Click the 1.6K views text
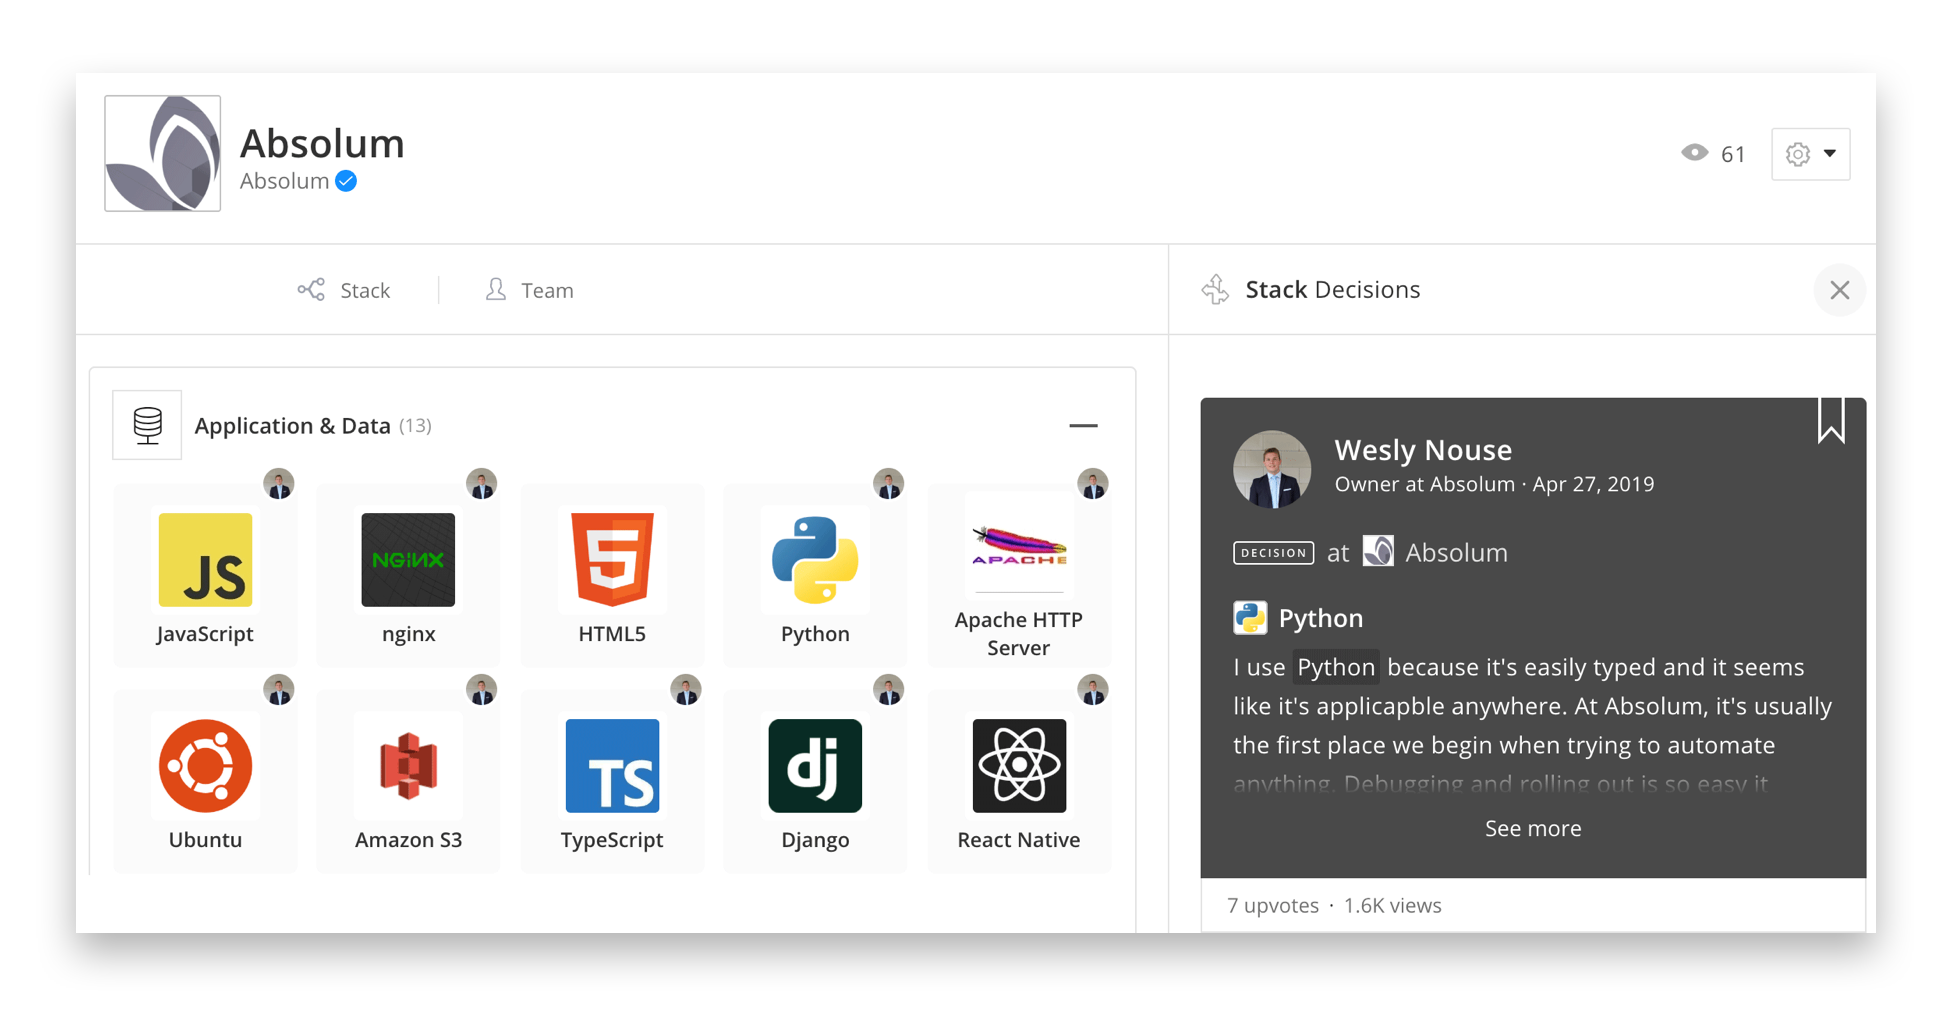Image resolution: width=1950 pixels, height=1018 pixels. 1392,905
